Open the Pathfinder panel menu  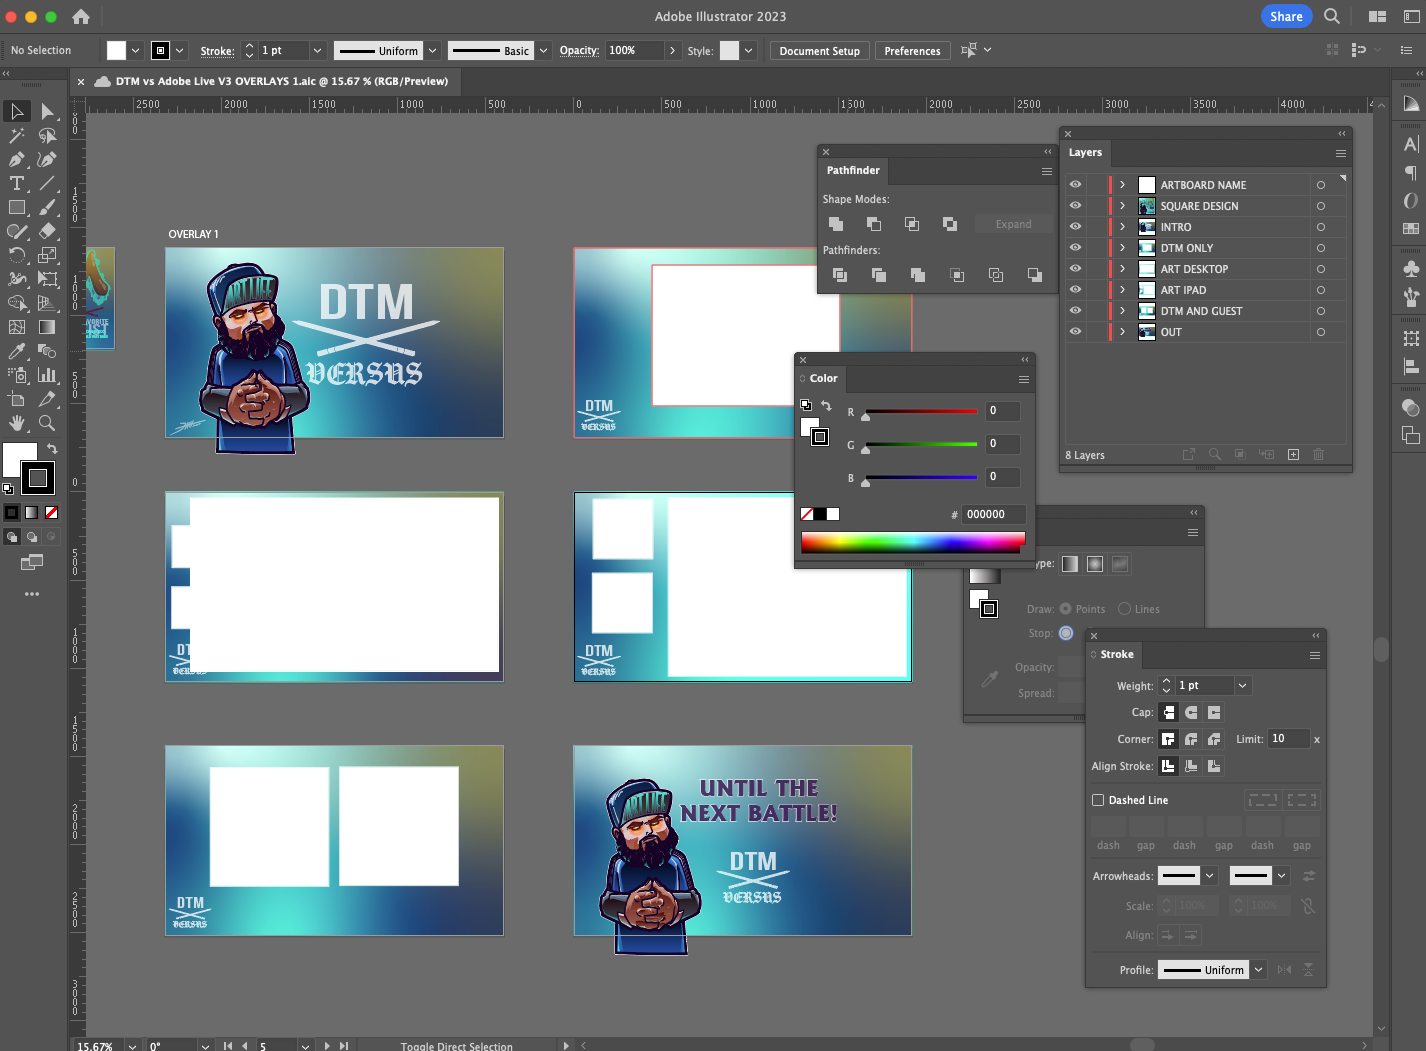1046,171
